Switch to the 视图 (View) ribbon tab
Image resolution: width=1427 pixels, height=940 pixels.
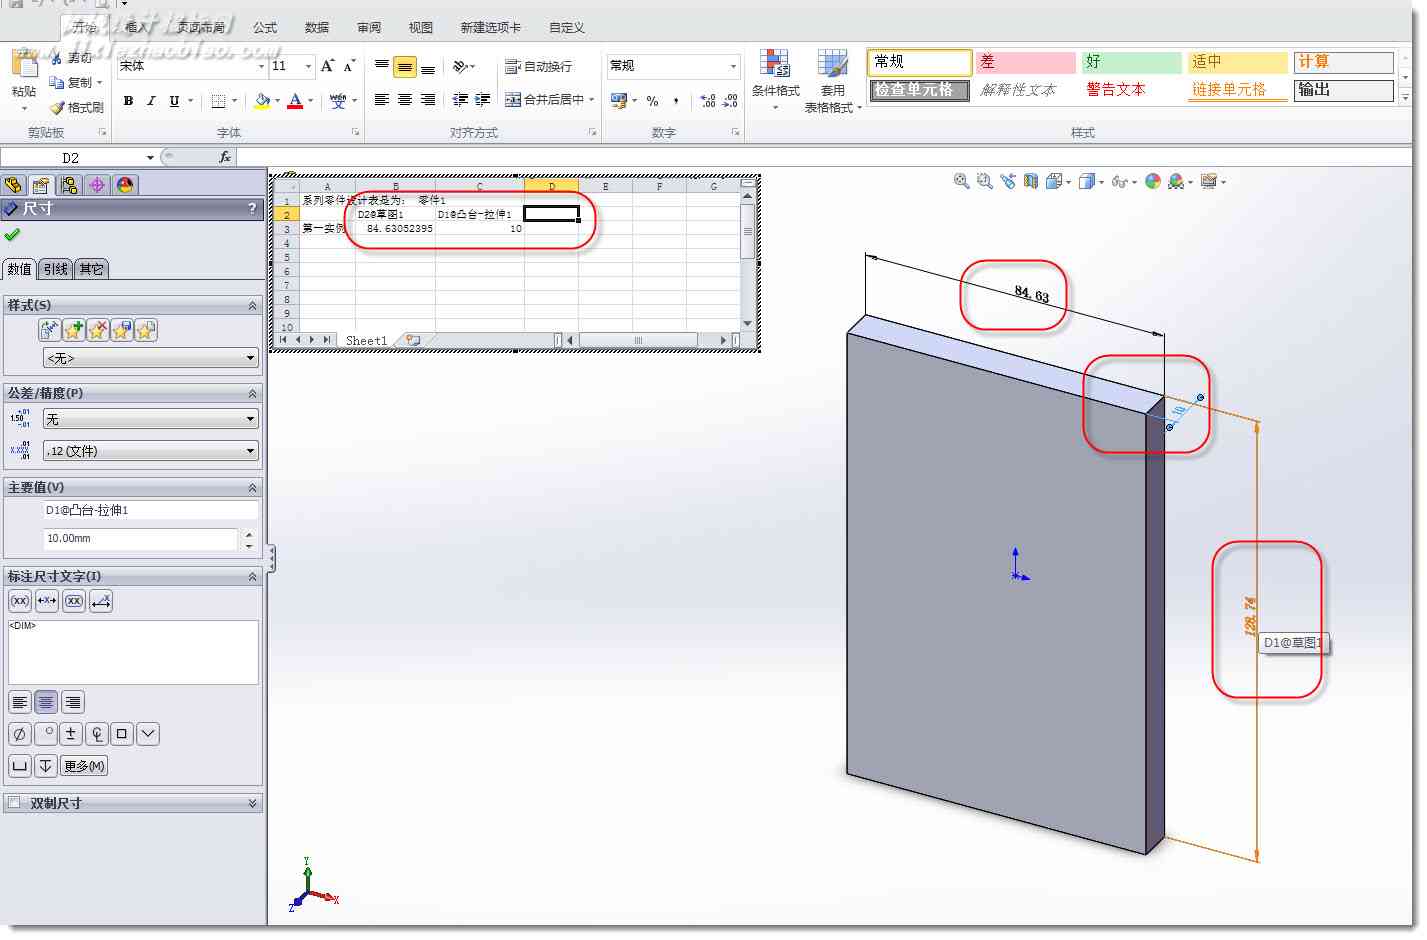click(421, 27)
